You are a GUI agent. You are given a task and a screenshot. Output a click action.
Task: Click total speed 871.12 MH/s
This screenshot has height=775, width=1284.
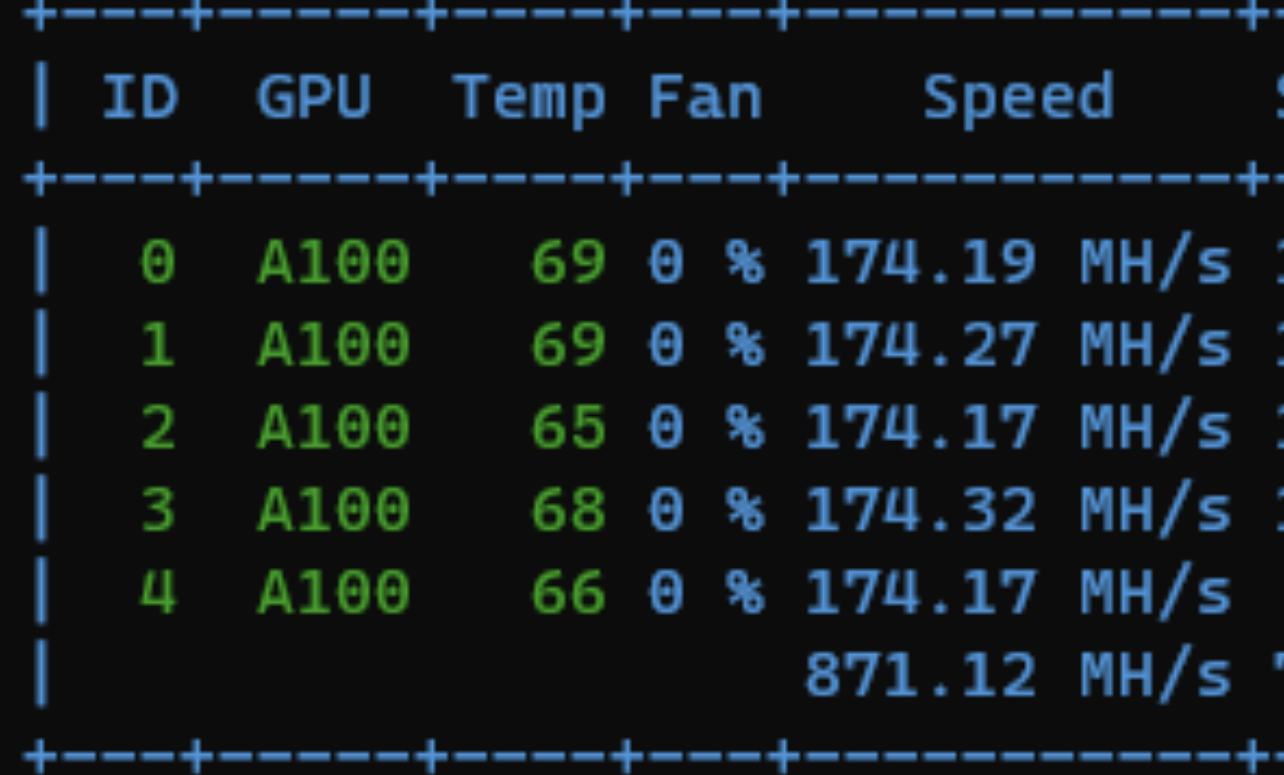click(1018, 675)
